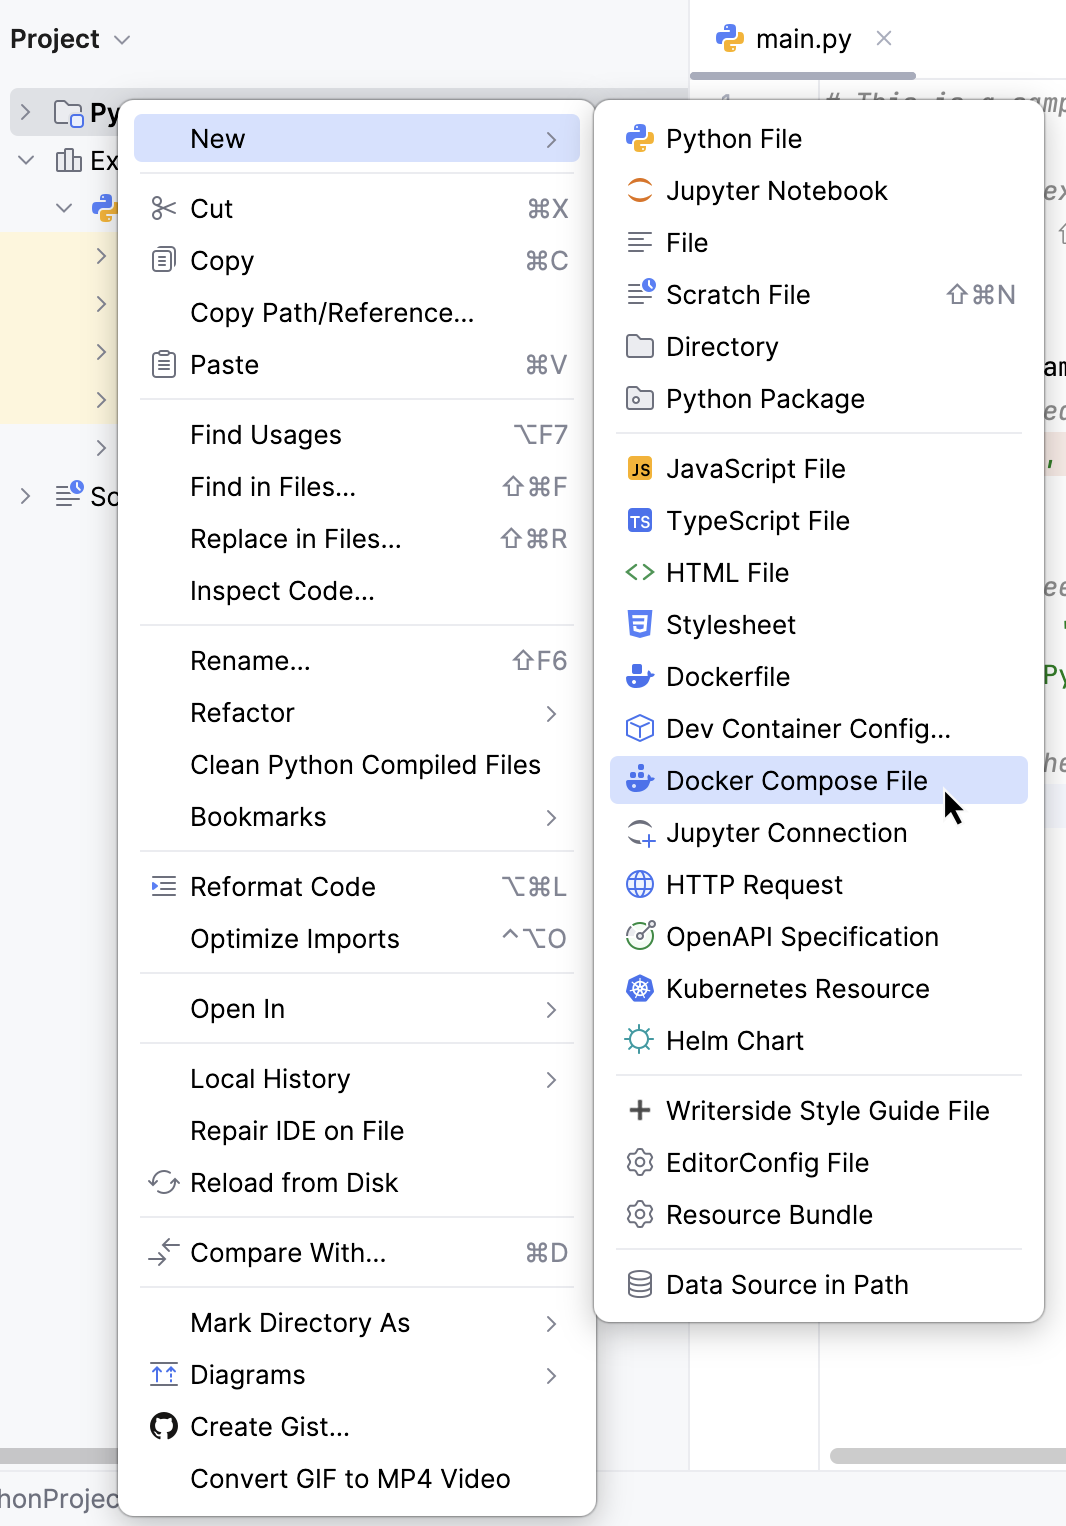Choose Replace in Files... entry
Image resolution: width=1066 pixels, height=1526 pixels.
click(x=357, y=539)
